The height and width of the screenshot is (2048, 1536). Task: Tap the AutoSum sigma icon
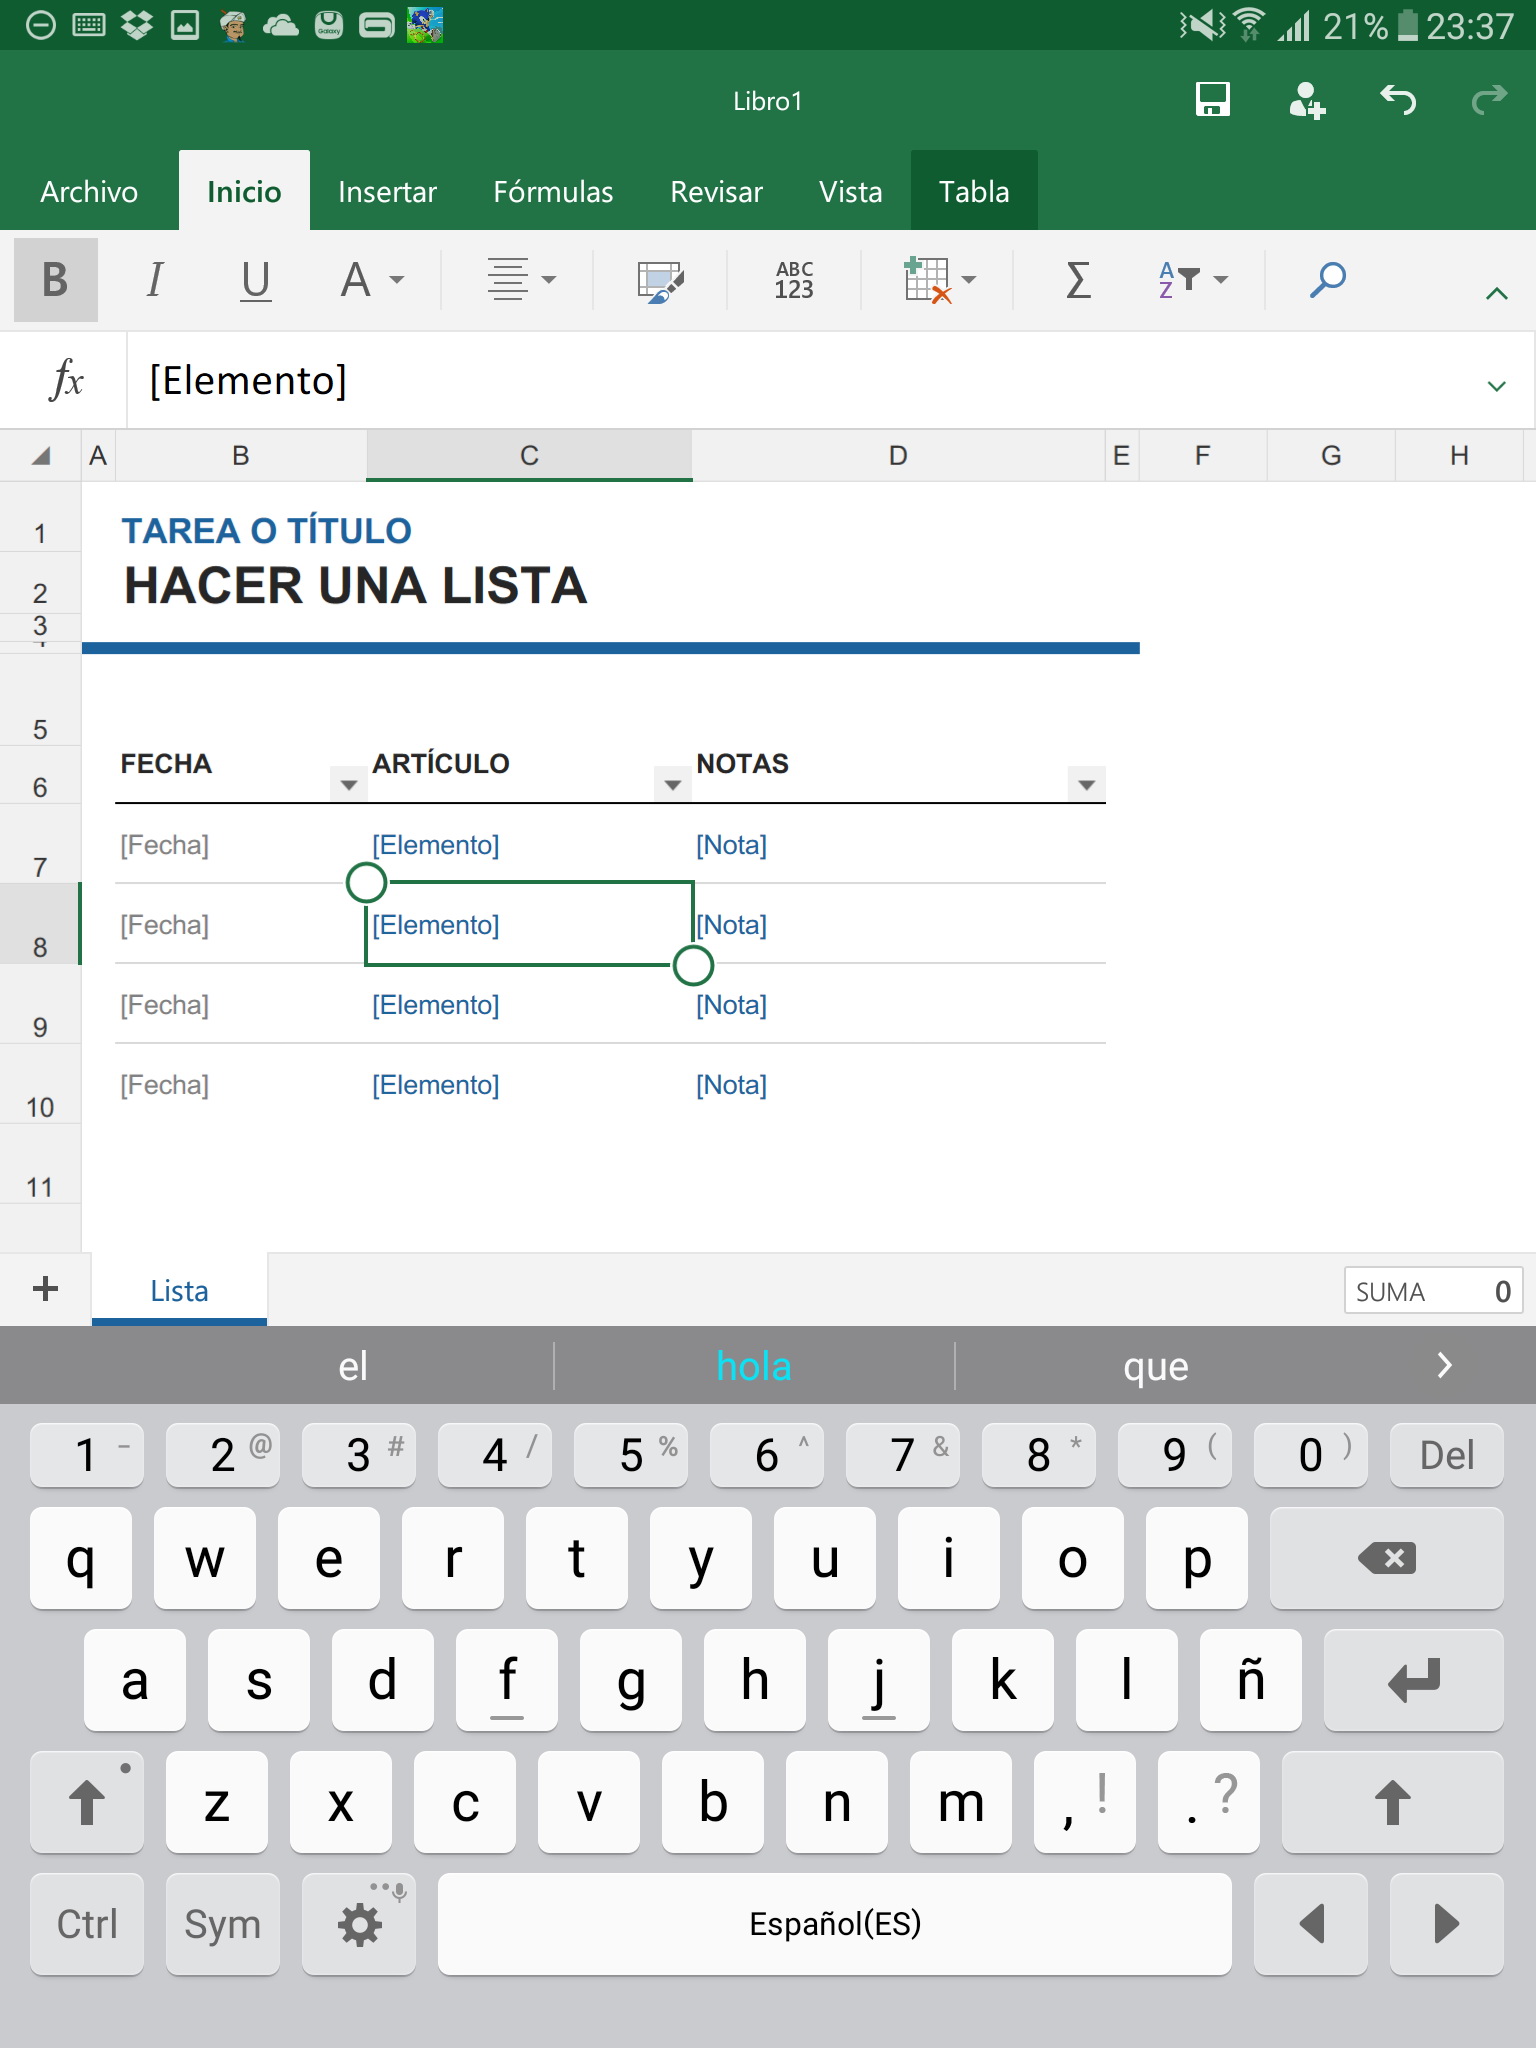(x=1077, y=281)
